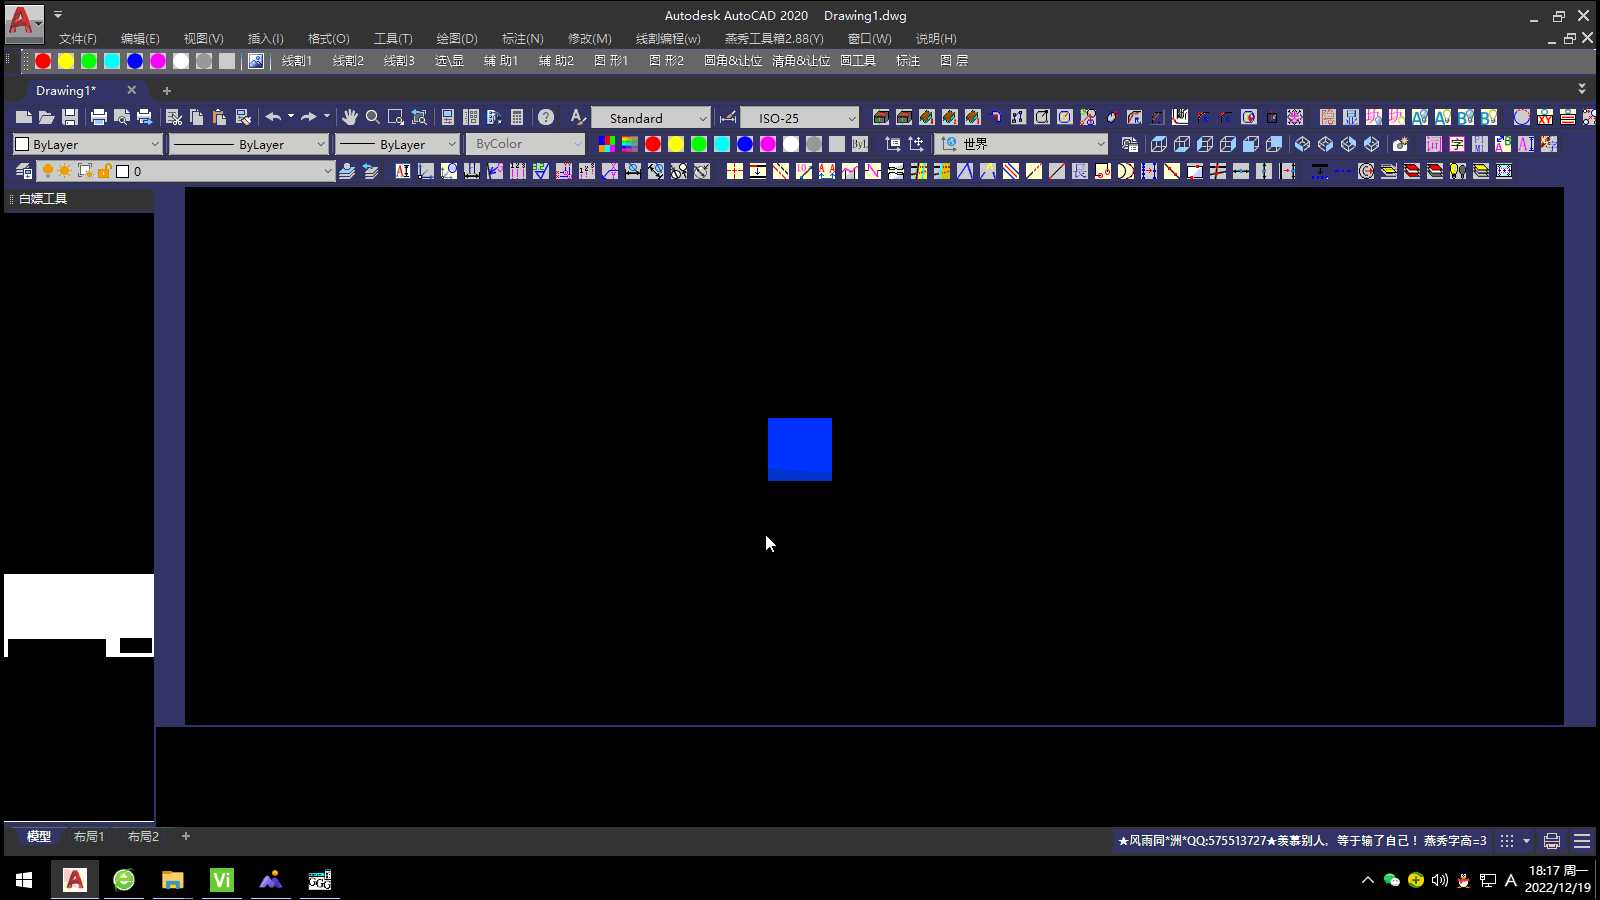The height and width of the screenshot is (900, 1600).
Task: Close the Drawing1* tab
Action: click(131, 90)
